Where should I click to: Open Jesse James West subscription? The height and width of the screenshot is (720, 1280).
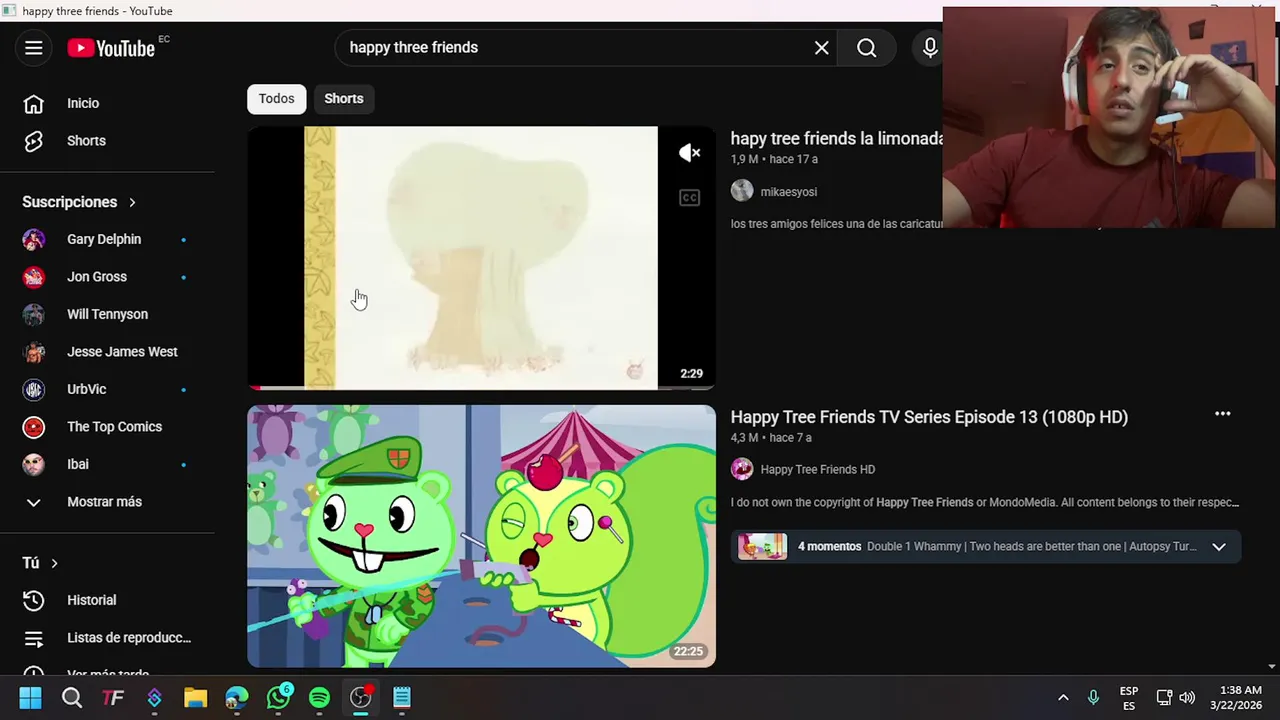click(x=107, y=352)
